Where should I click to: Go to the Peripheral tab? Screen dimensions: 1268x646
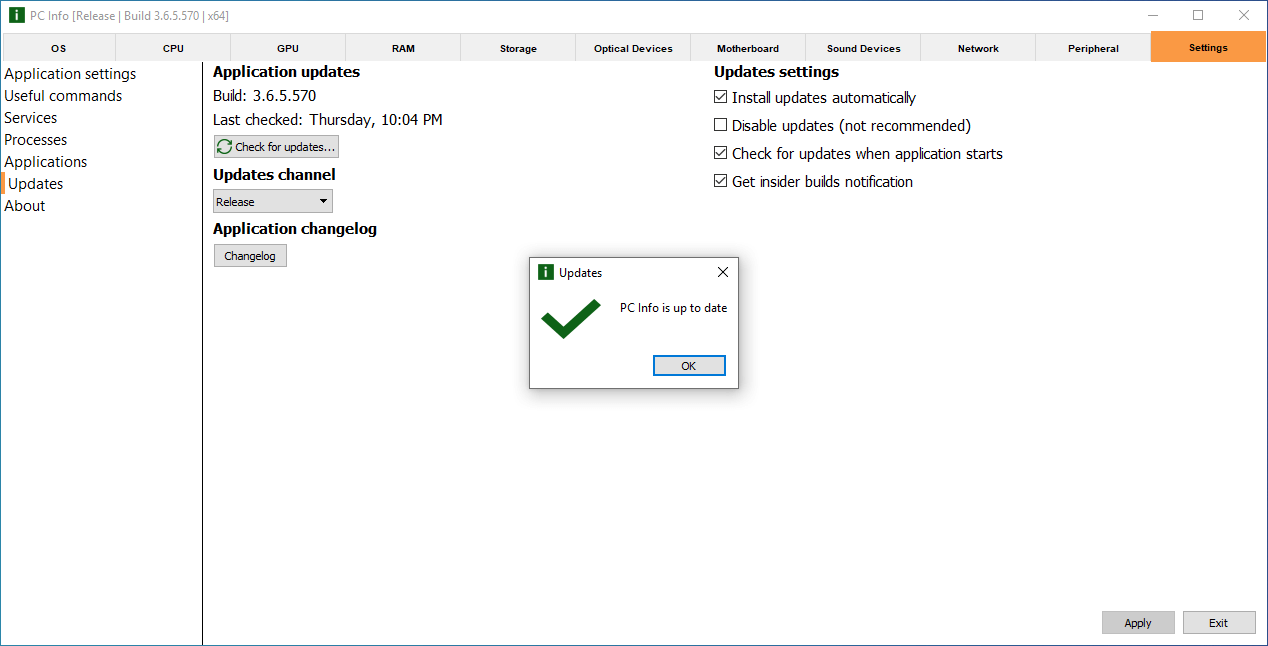(x=1093, y=48)
